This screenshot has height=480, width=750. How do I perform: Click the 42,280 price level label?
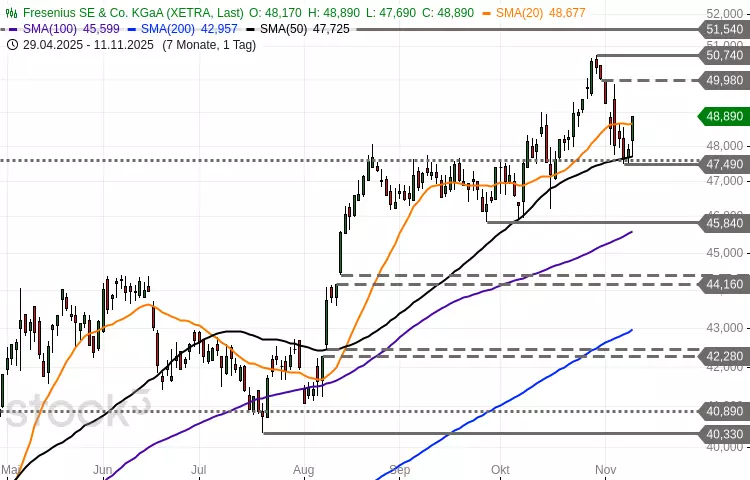(x=723, y=356)
